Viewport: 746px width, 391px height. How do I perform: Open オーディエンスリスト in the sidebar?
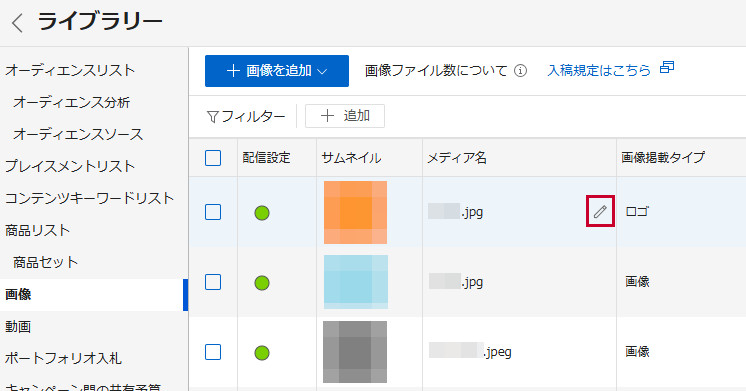click(70, 70)
